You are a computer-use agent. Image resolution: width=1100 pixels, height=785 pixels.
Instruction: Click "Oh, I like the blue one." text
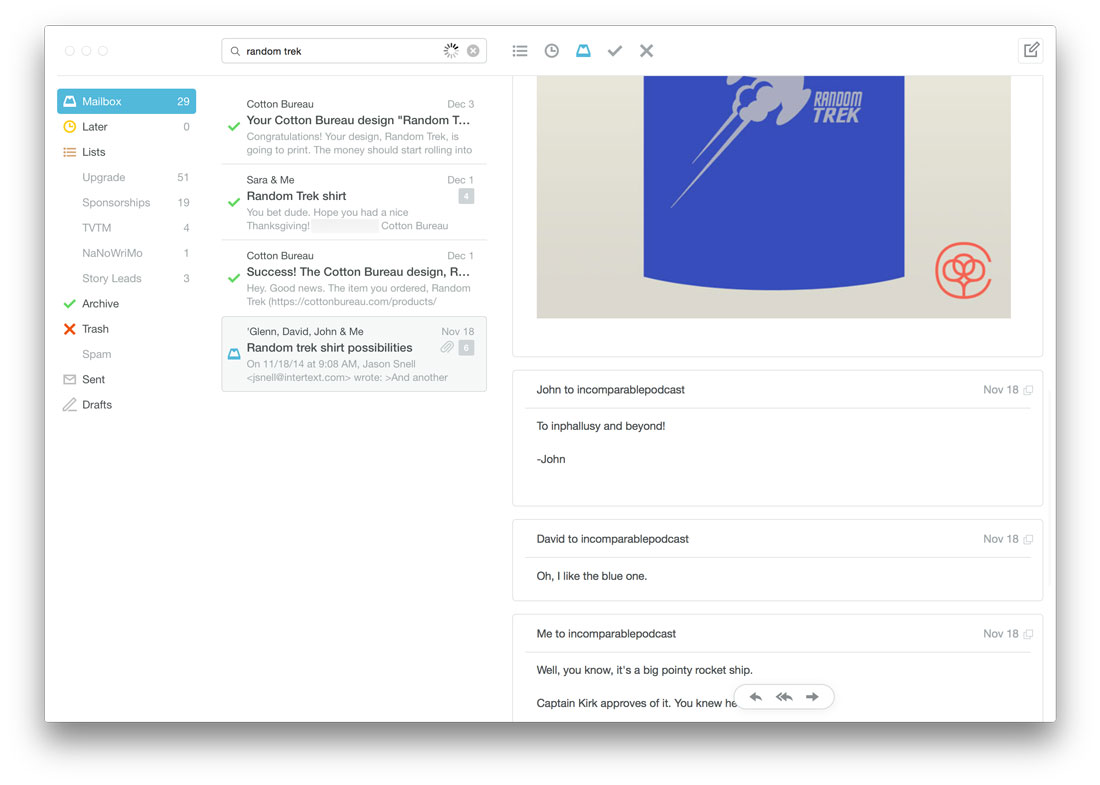(591, 576)
